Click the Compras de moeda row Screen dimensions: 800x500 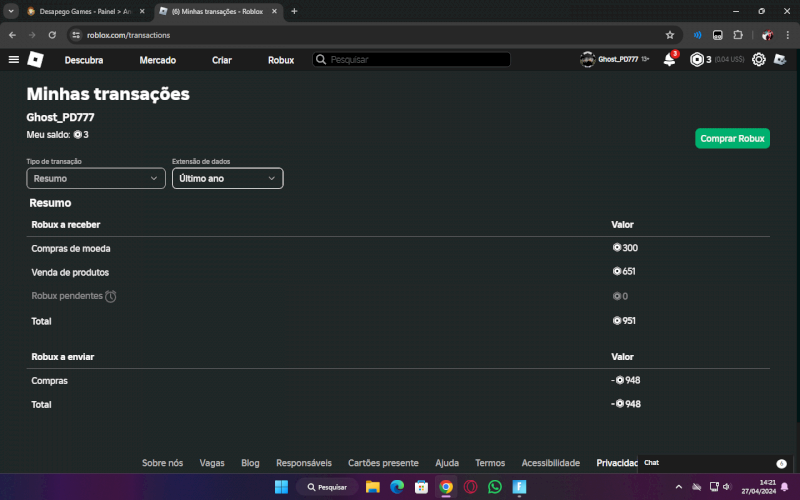(398, 248)
